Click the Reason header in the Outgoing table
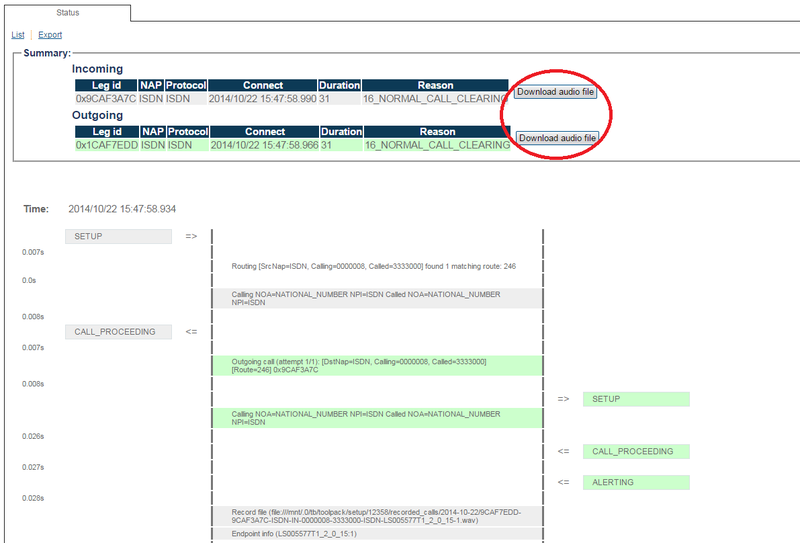This screenshot has width=800, height=543. pos(437,132)
